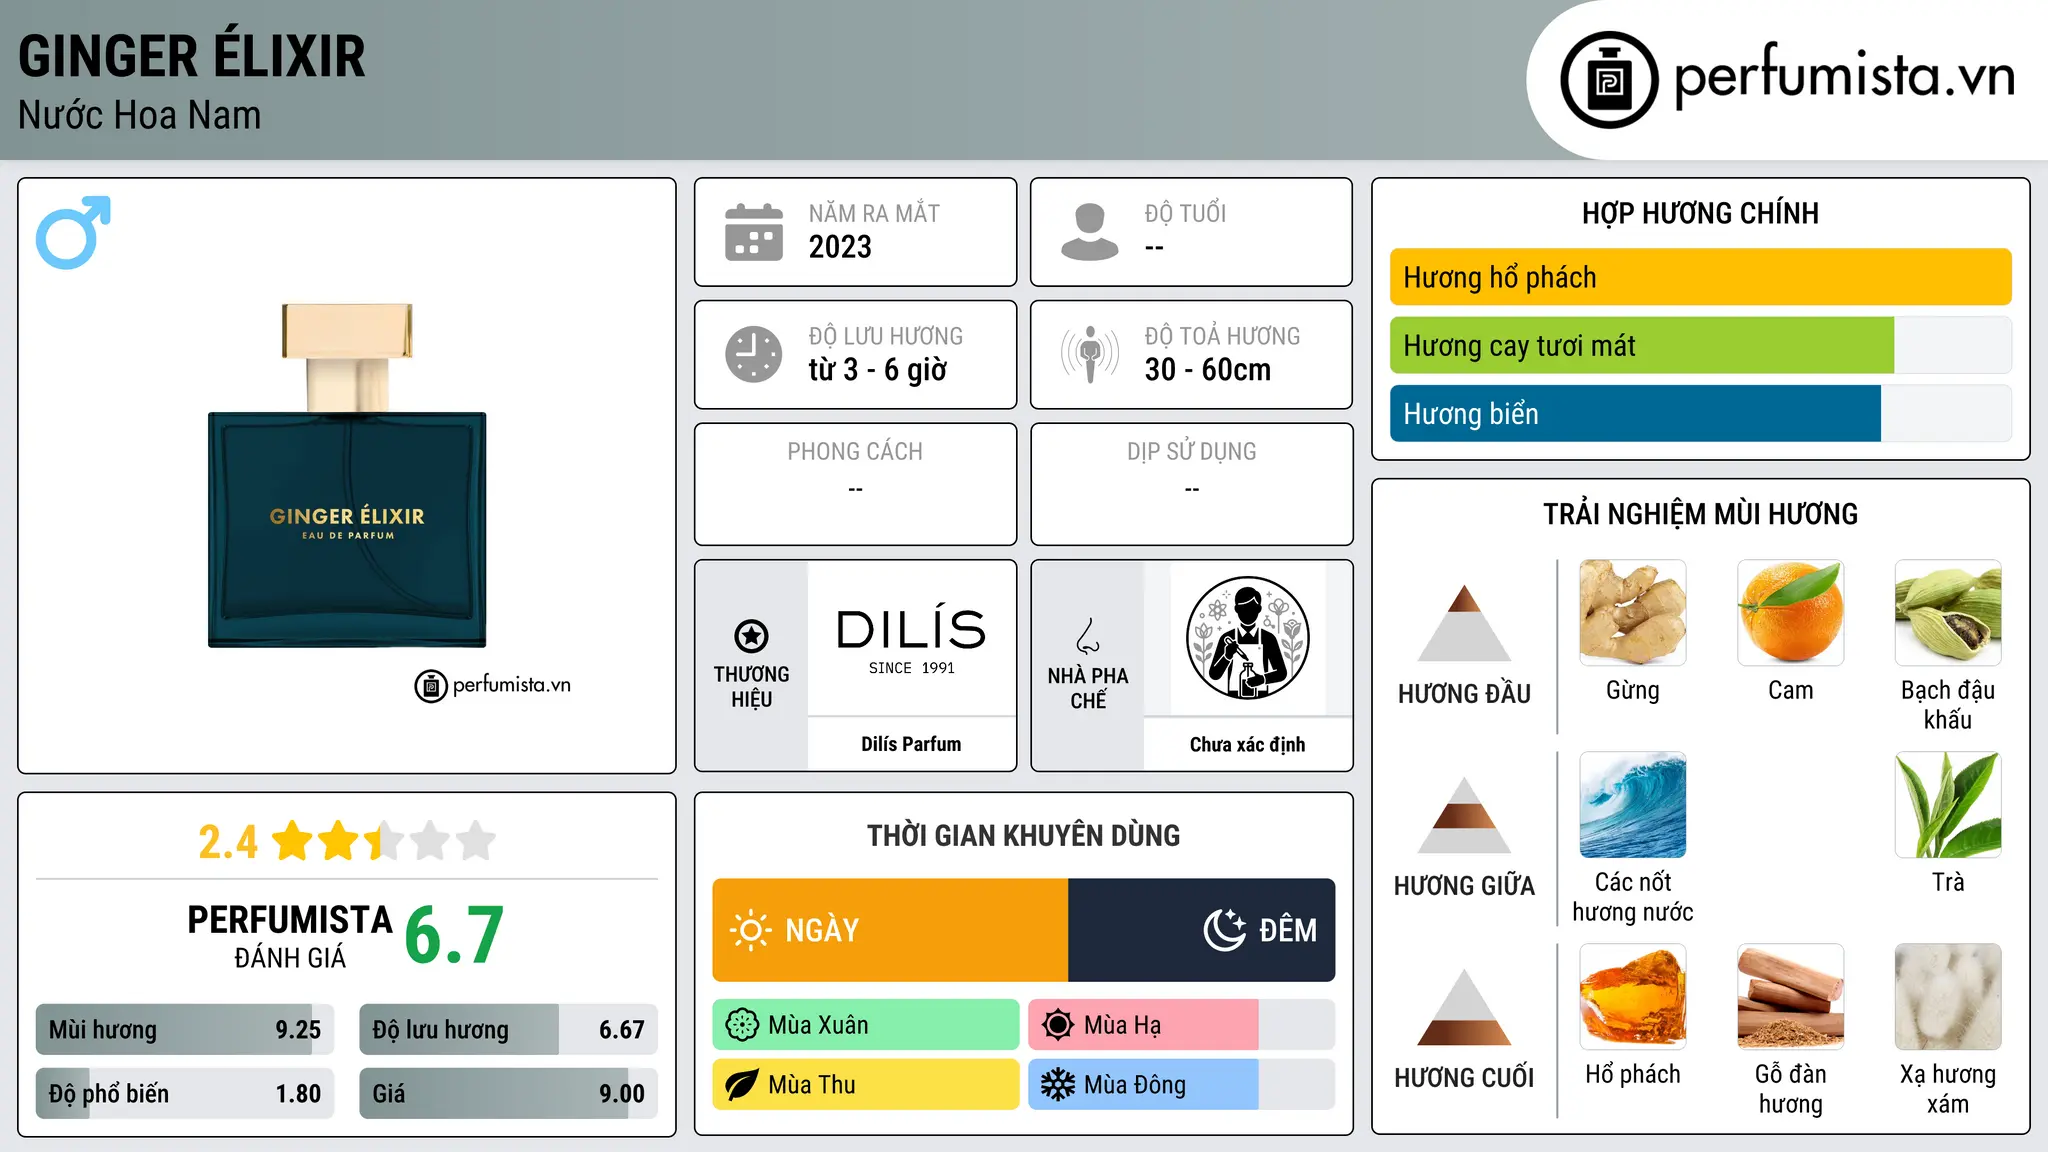Click the Mùa Xuân season bar
This screenshot has height=1152, width=2048.
866,1025
